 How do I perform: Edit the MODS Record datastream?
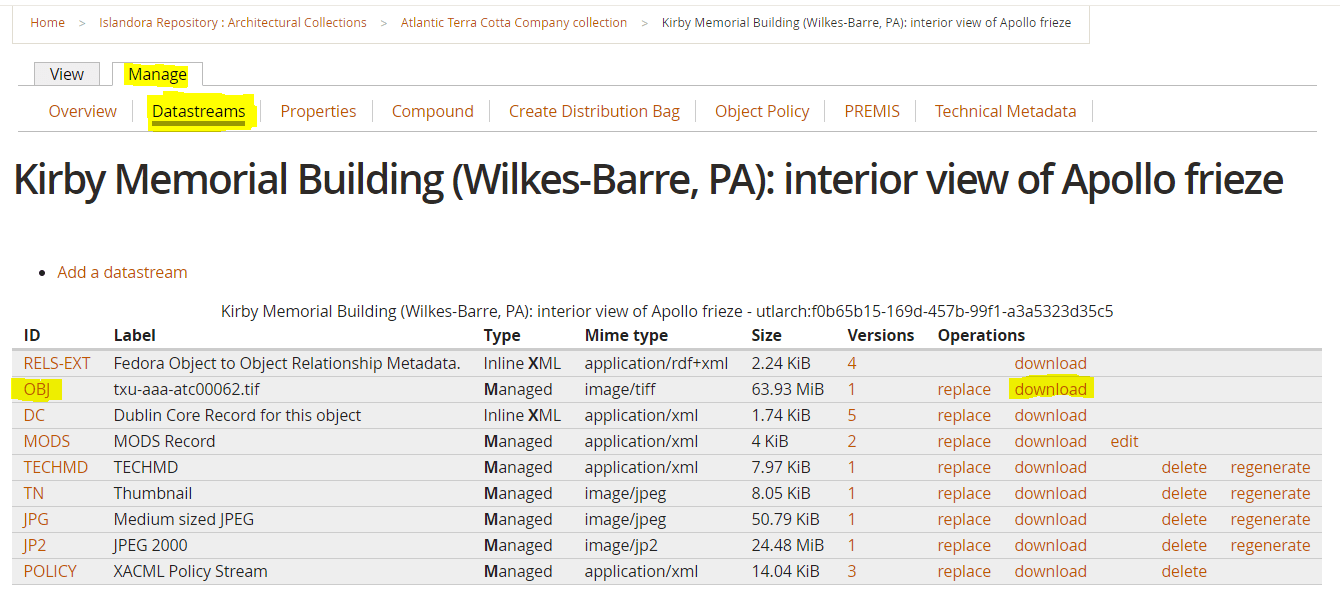click(x=1124, y=441)
